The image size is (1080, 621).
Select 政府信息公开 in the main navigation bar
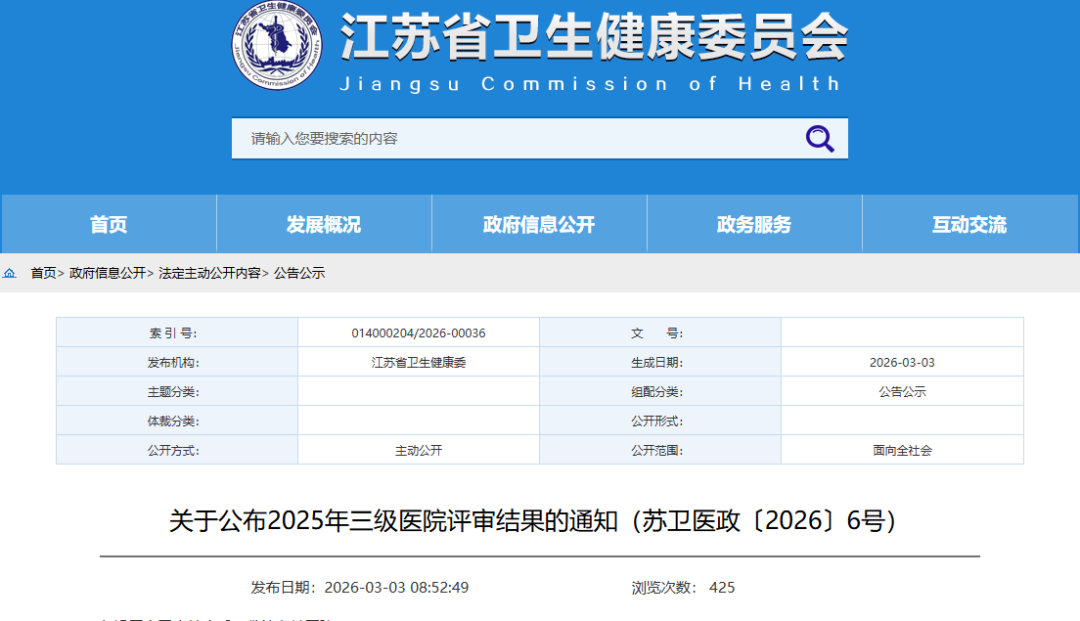click(539, 225)
